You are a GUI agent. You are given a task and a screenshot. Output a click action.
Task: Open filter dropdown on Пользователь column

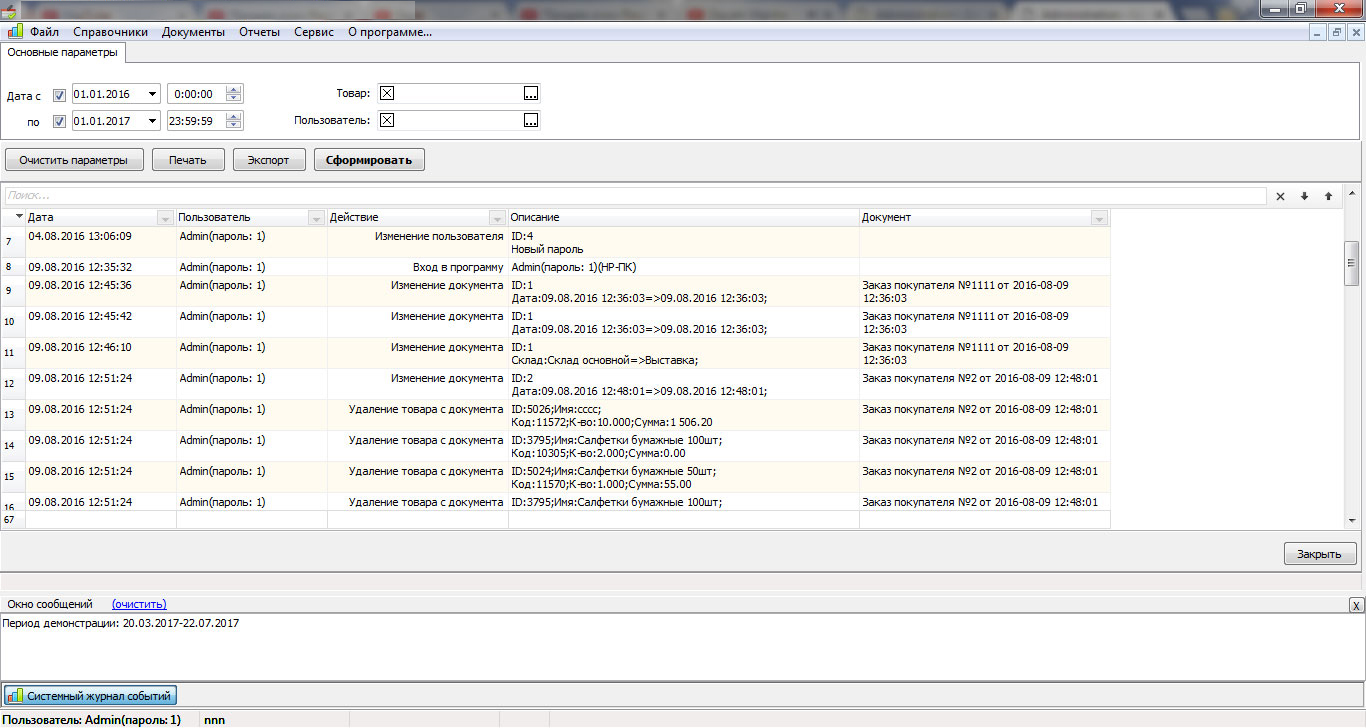316,218
